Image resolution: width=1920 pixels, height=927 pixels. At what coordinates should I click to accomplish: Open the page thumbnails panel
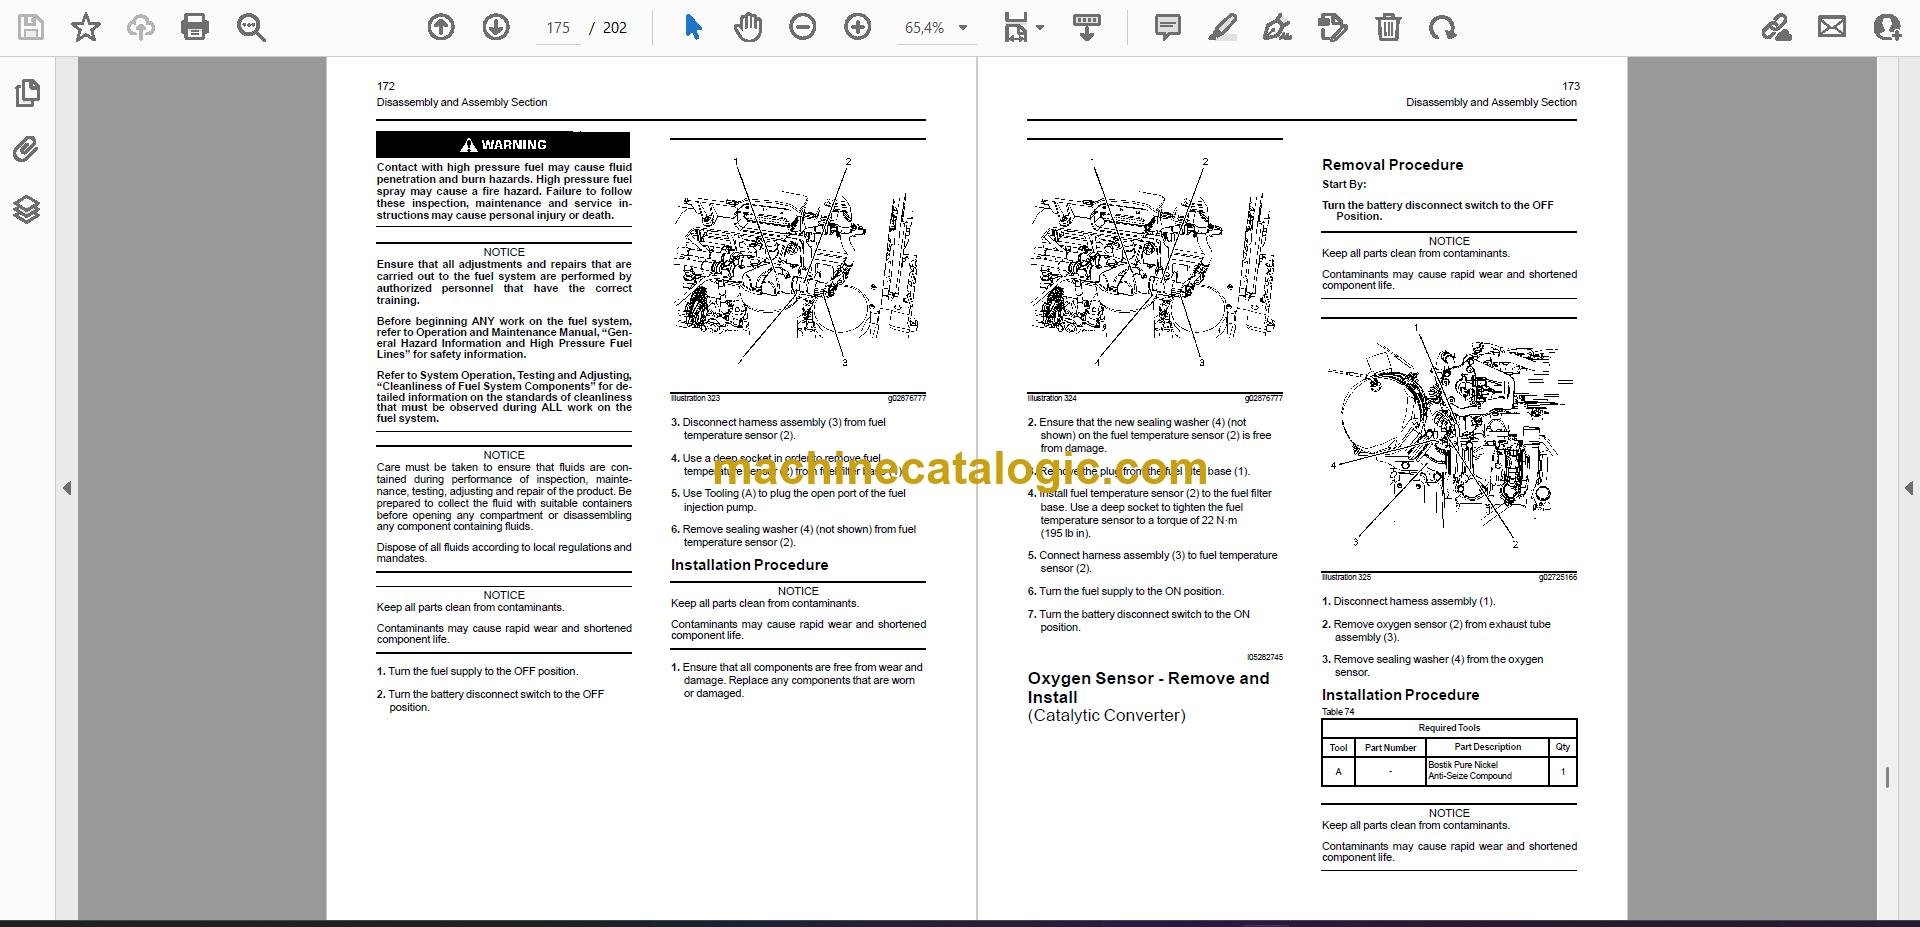(28, 93)
